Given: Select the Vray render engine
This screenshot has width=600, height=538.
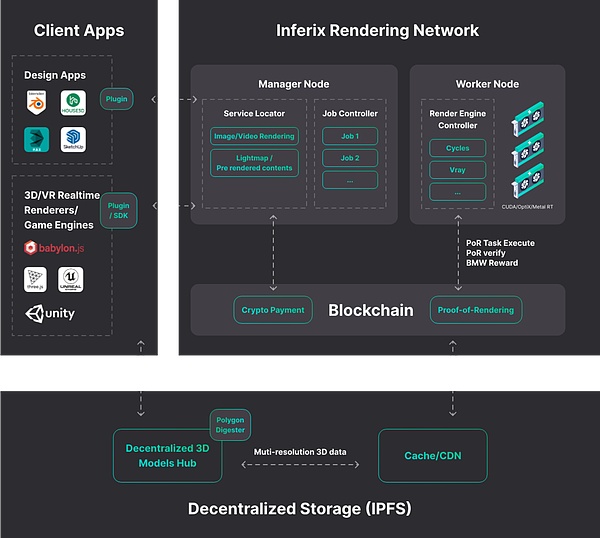Looking at the screenshot, I should click(x=457, y=170).
